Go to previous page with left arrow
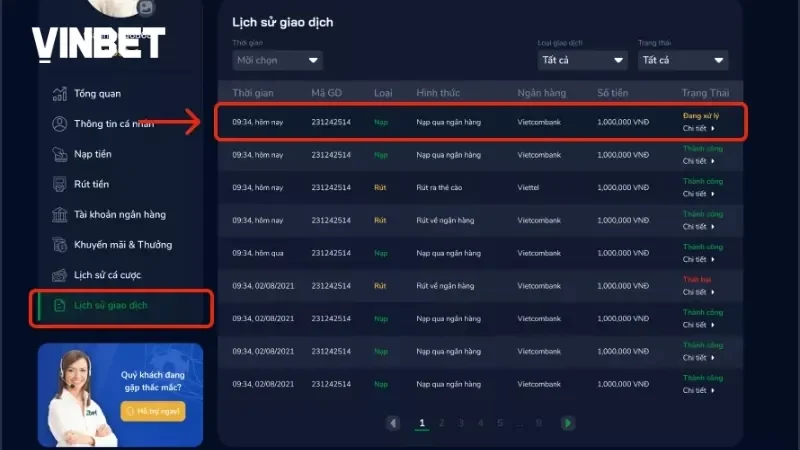Viewport: 800px width, 450px height. [393, 423]
